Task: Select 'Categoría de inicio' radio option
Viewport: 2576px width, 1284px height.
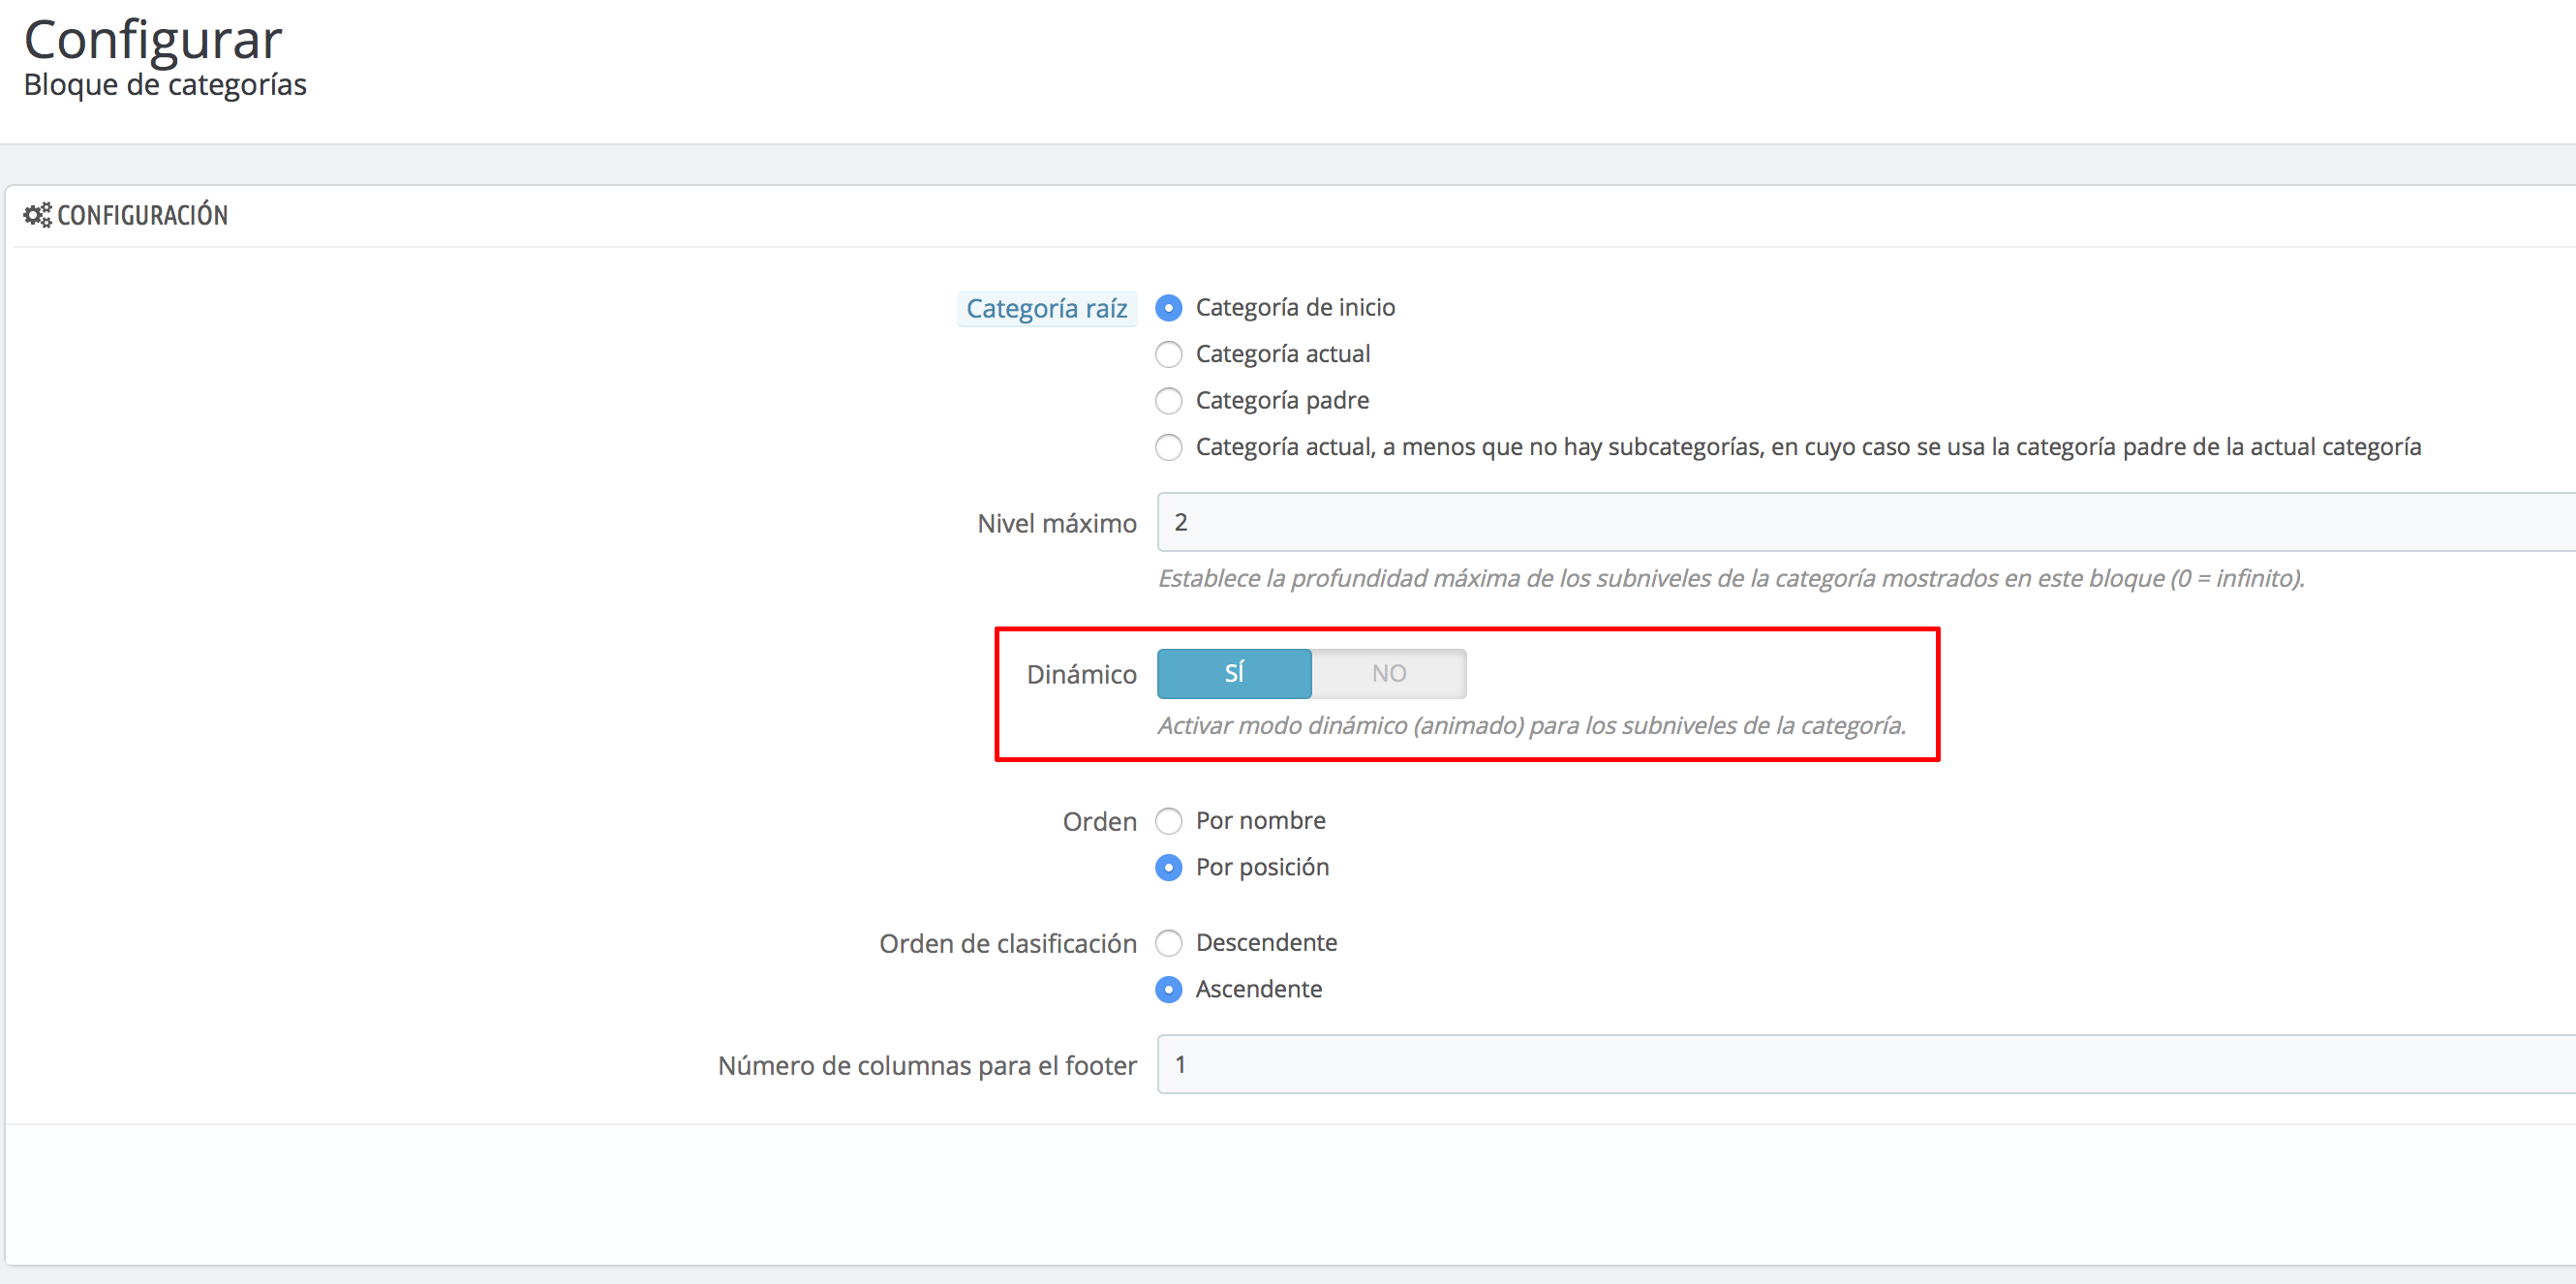Action: pyautogui.click(x=1168, y=308)
